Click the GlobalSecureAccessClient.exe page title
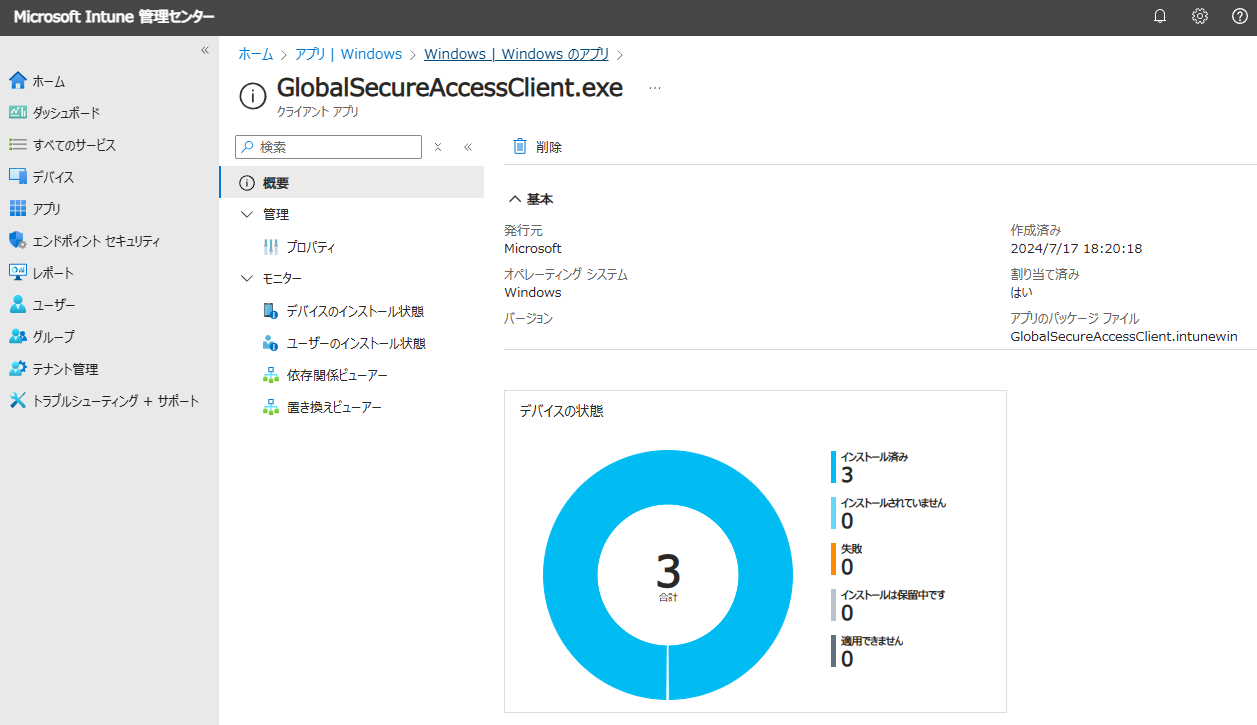The image size is (1257, 725). [x=450, y=88]
